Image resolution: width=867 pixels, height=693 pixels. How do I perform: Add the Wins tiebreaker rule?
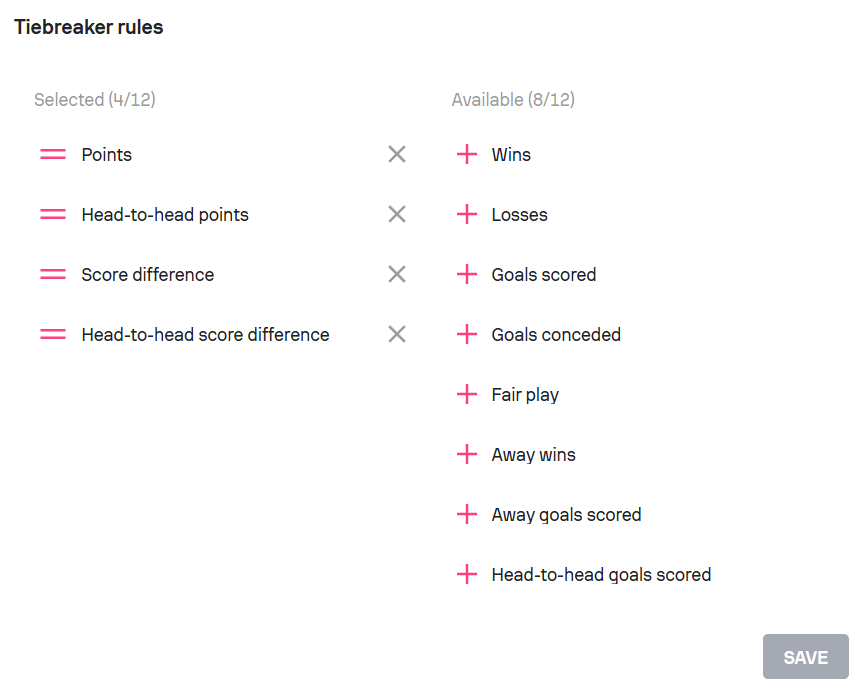coord(467,154)
